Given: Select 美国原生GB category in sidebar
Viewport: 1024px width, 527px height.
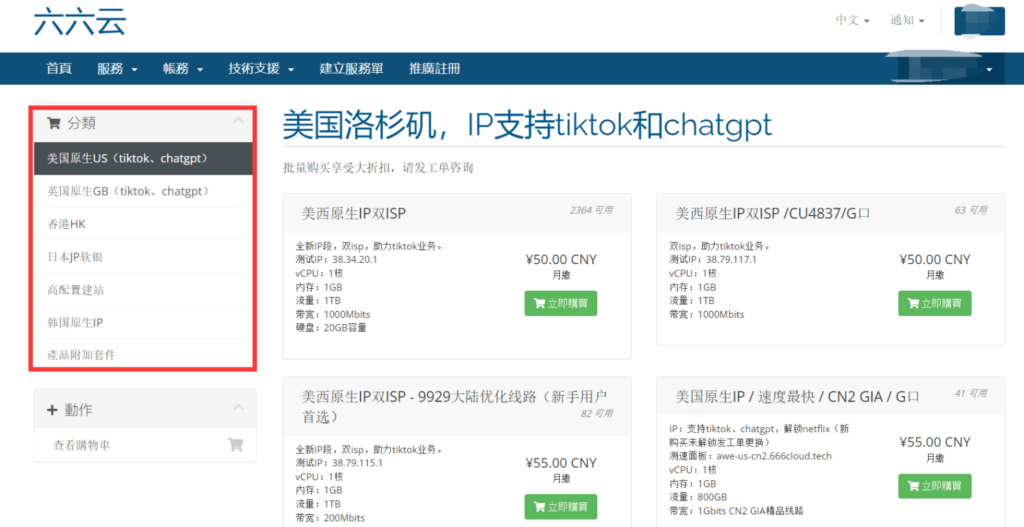Looking at the screenshot, I should 128,191.
